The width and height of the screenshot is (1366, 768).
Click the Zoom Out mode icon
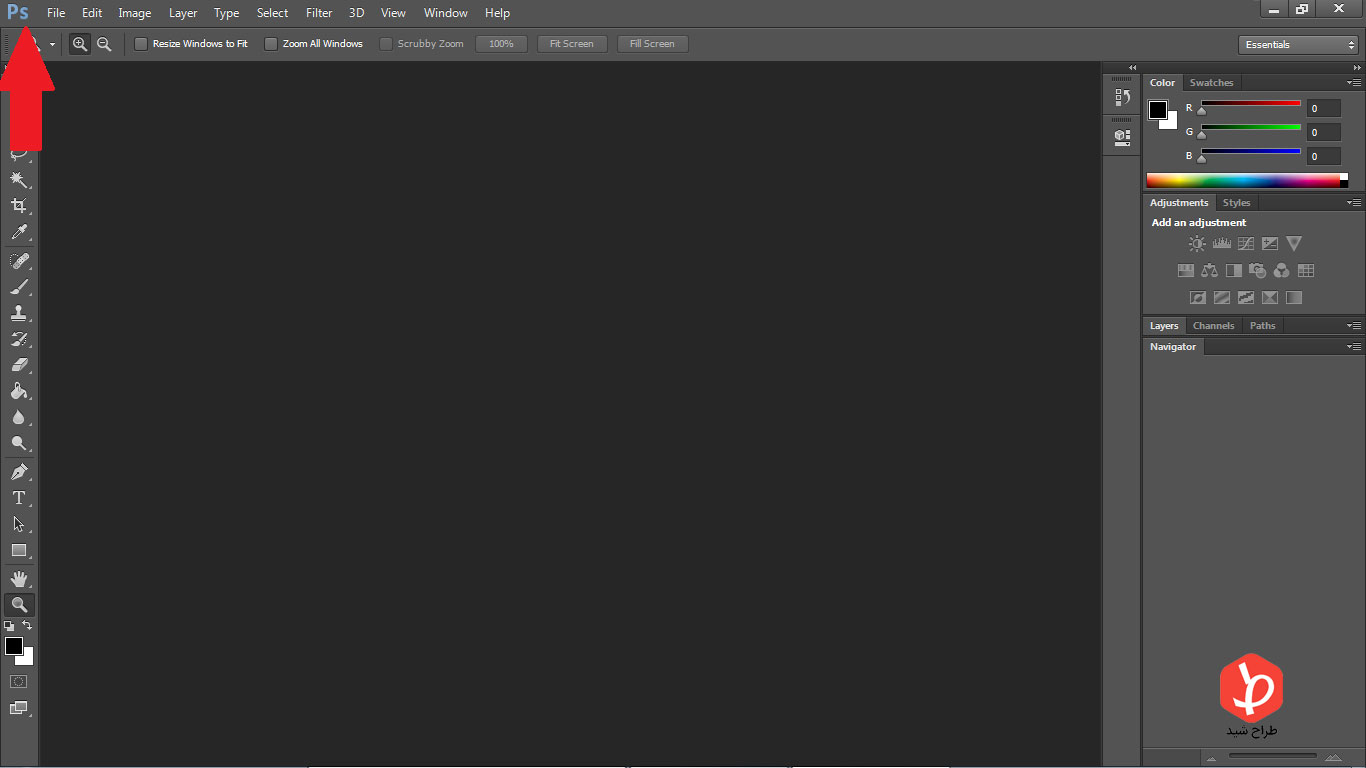104,44
